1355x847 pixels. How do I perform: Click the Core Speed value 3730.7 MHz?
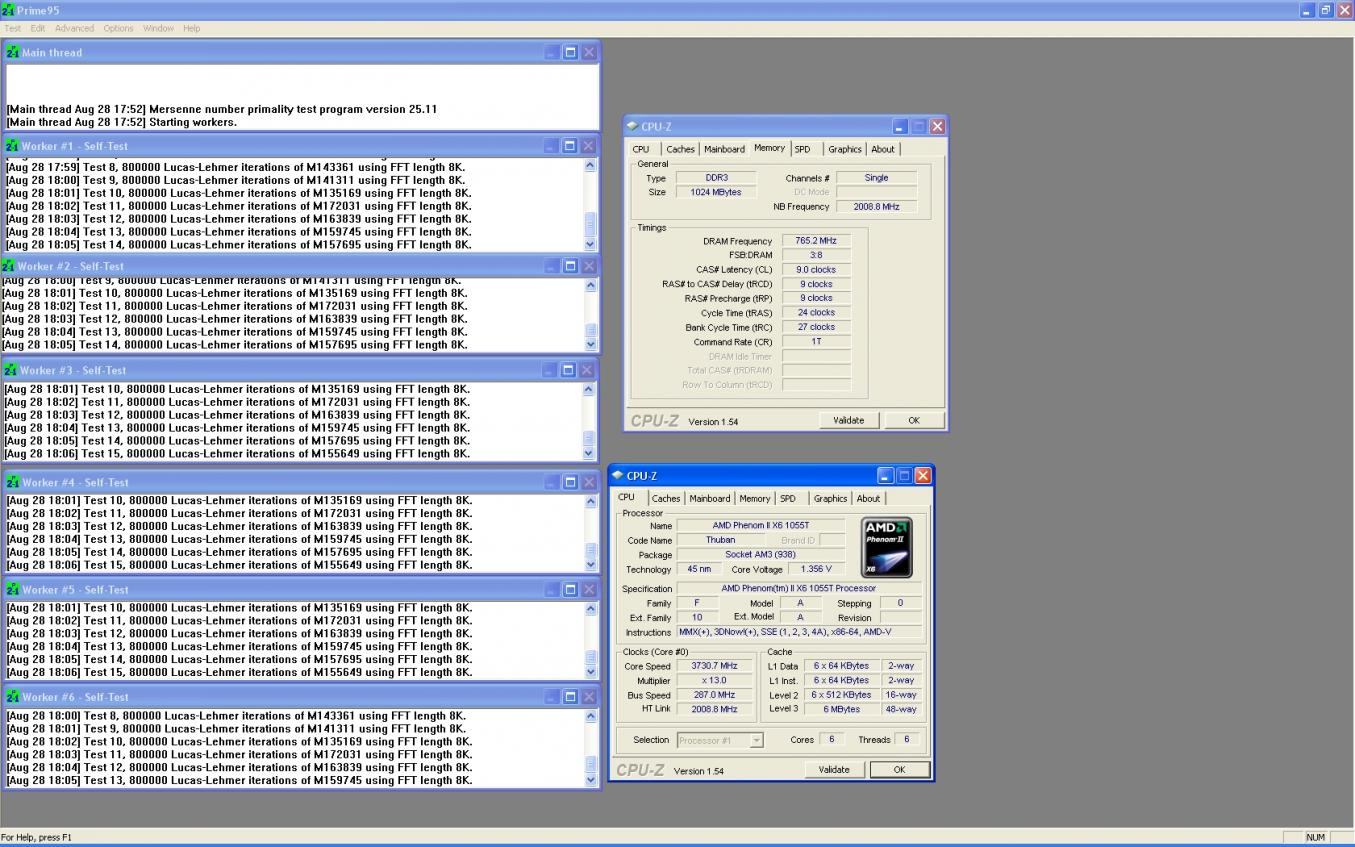(x=714, y=666)
